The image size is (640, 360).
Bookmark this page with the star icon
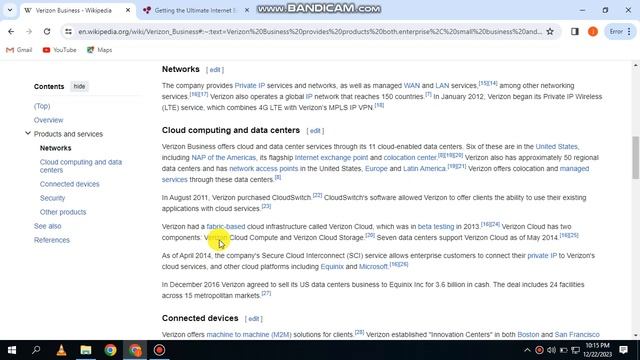[550, 31]
